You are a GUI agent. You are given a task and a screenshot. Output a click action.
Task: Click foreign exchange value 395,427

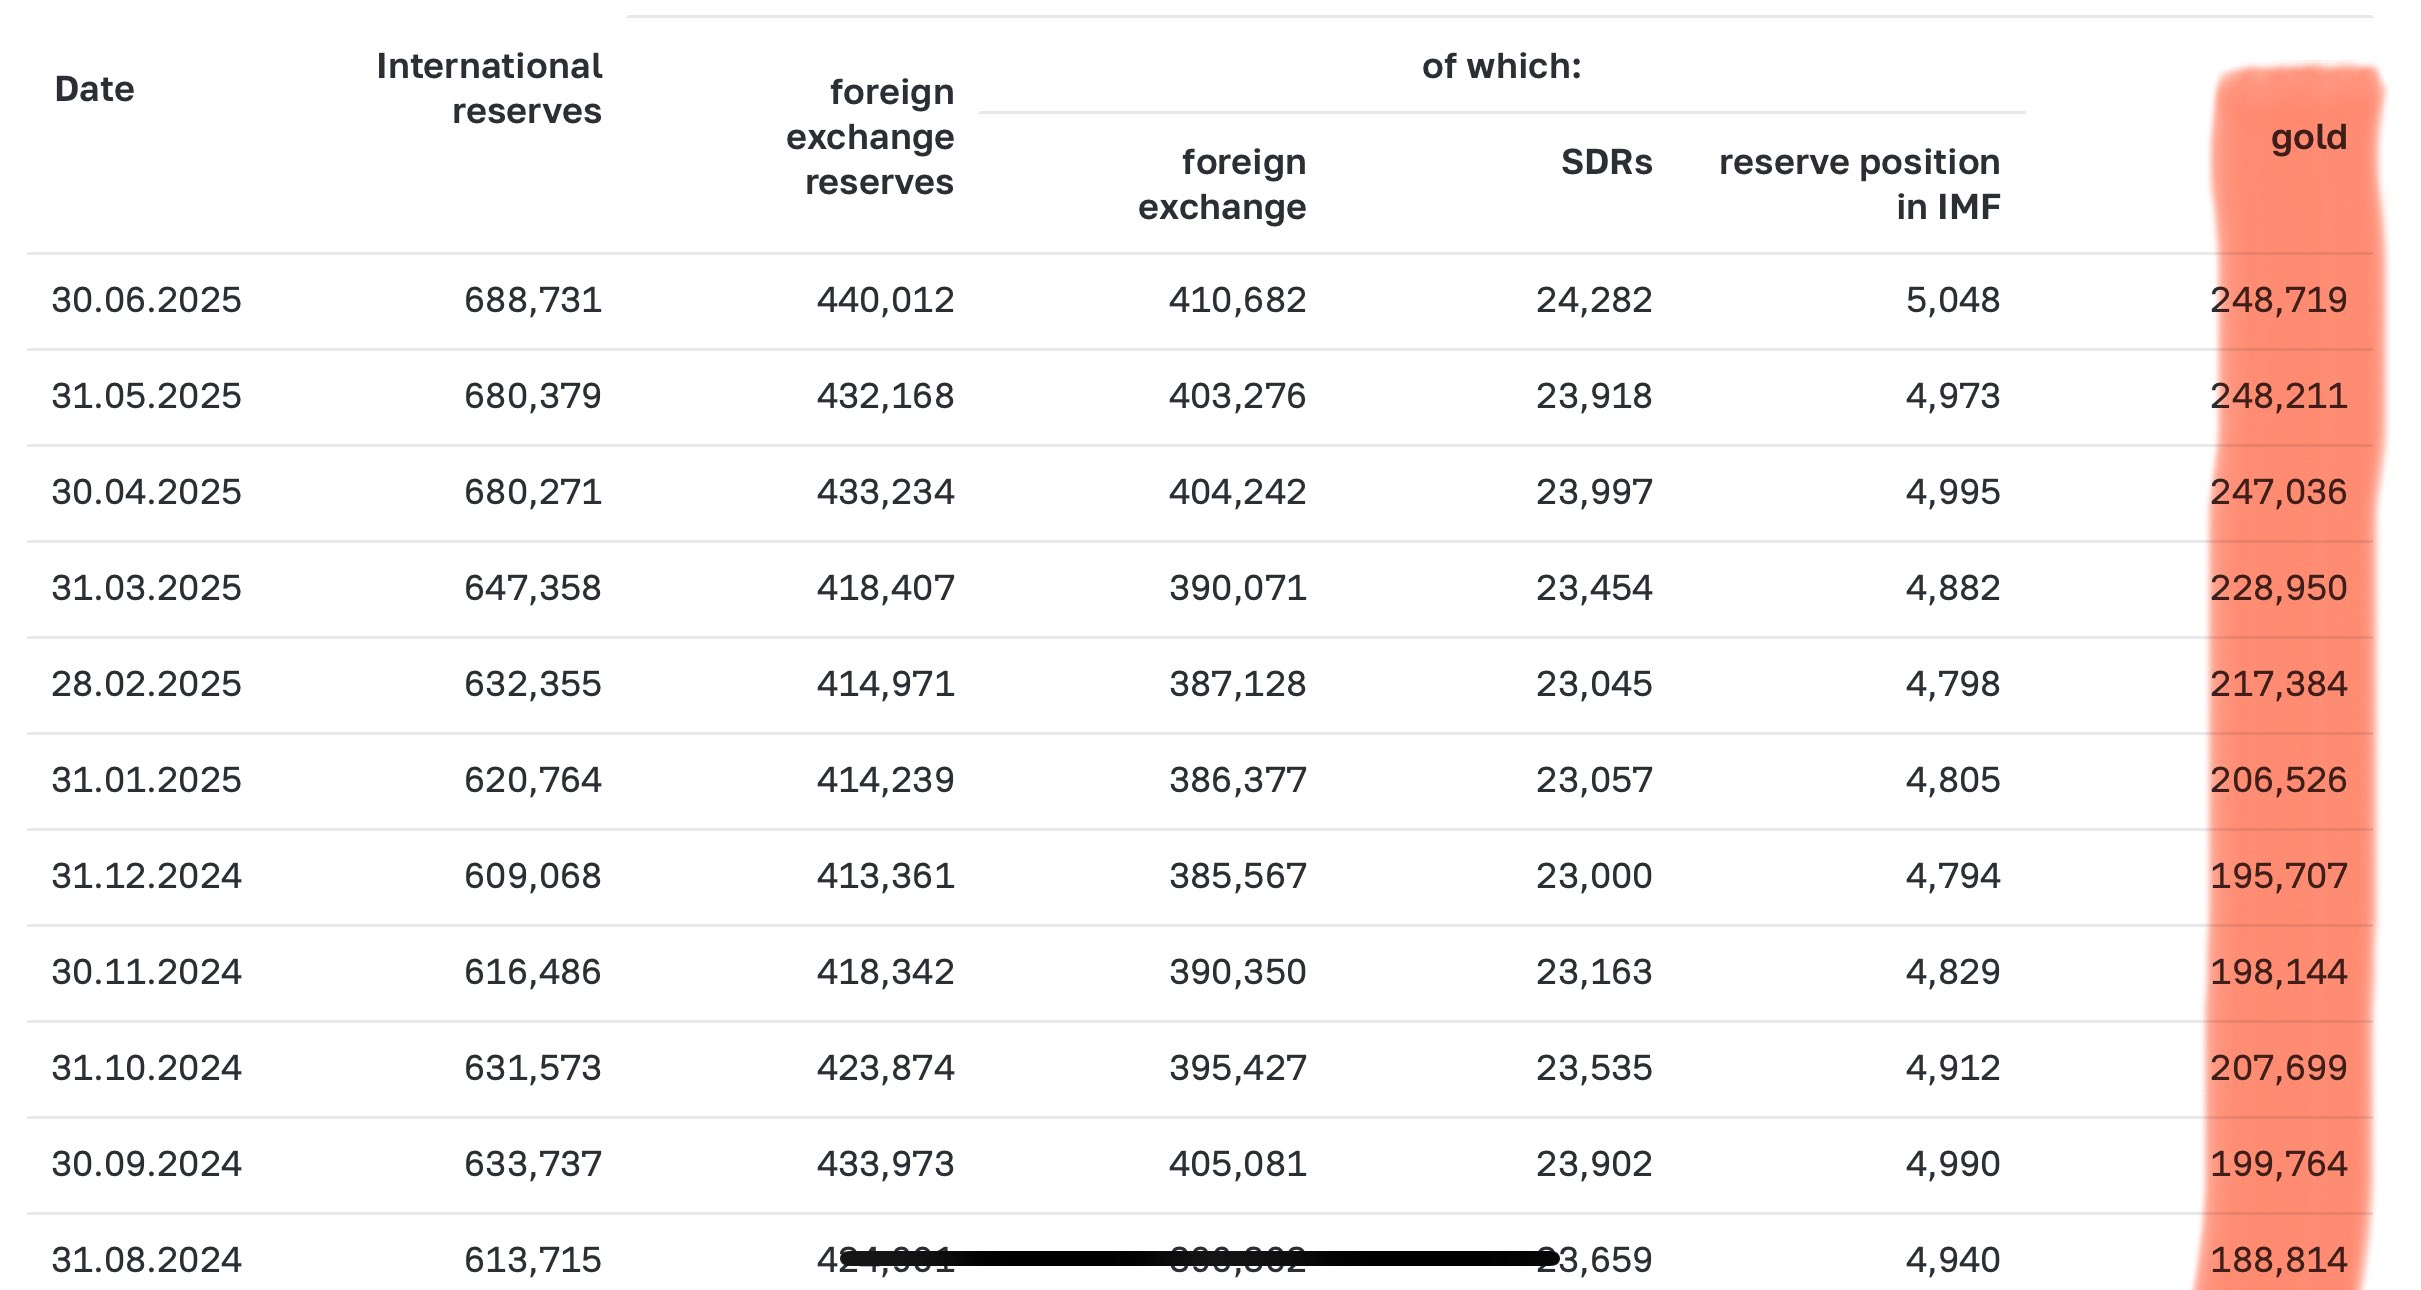point(1237,1068)
